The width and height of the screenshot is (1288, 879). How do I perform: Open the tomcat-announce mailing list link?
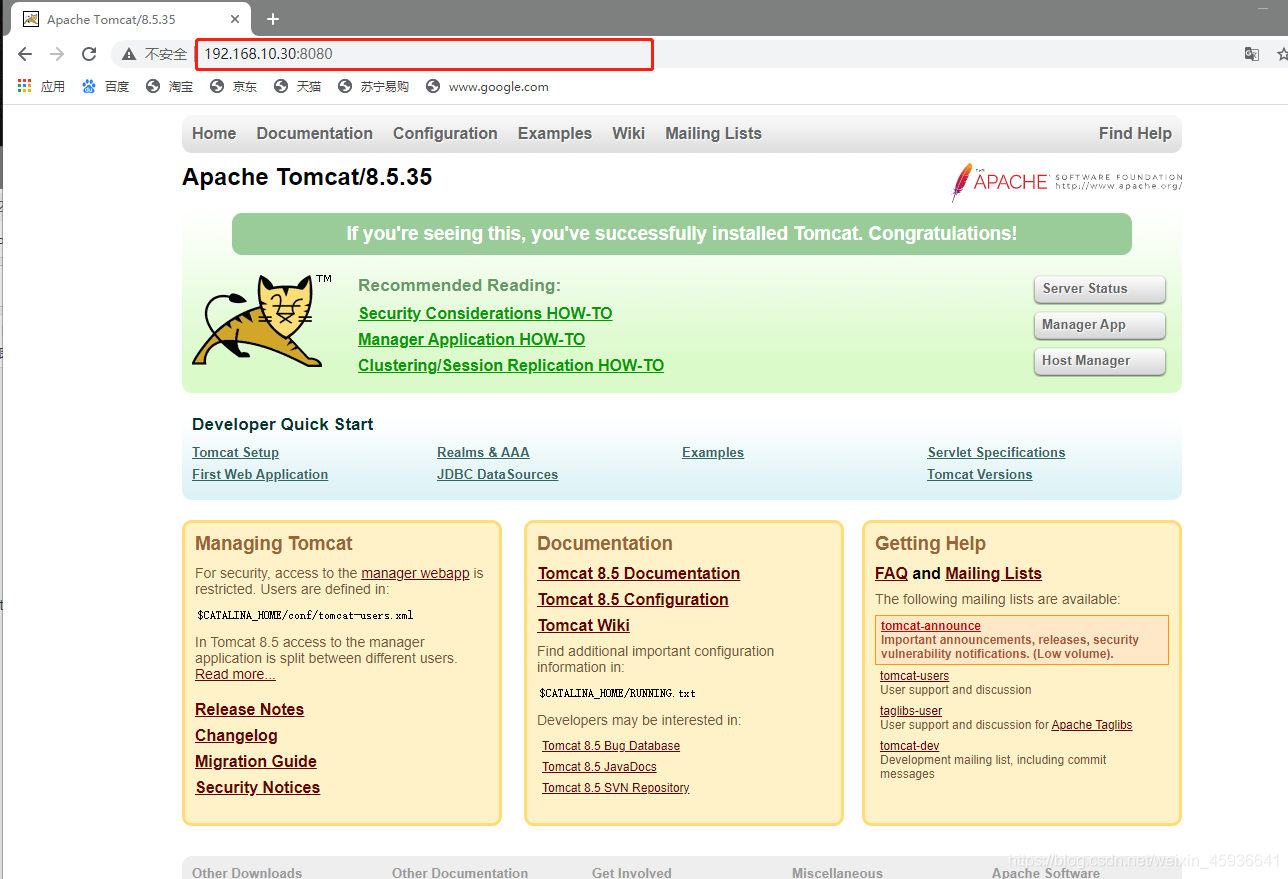click(931, 626)
